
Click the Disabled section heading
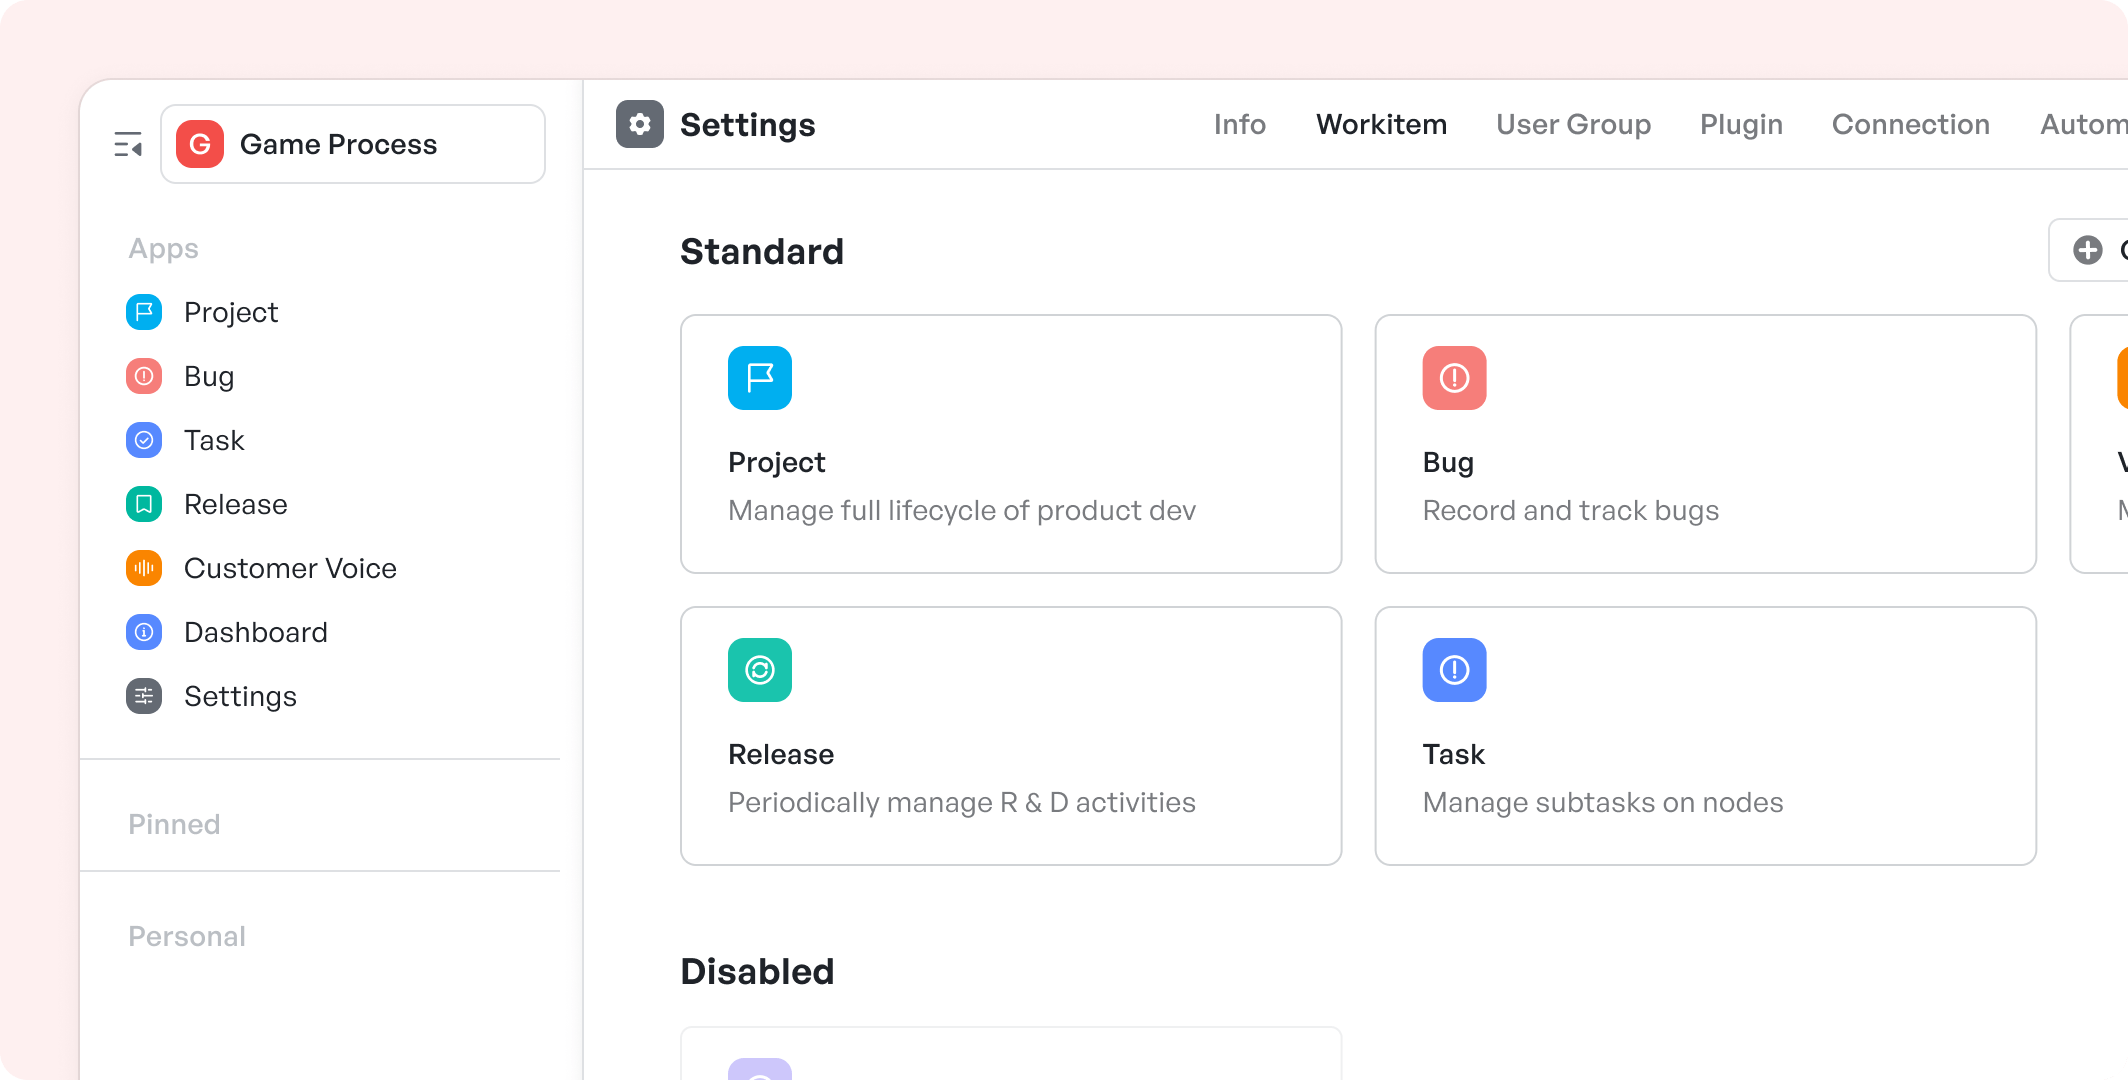(757, 971)
